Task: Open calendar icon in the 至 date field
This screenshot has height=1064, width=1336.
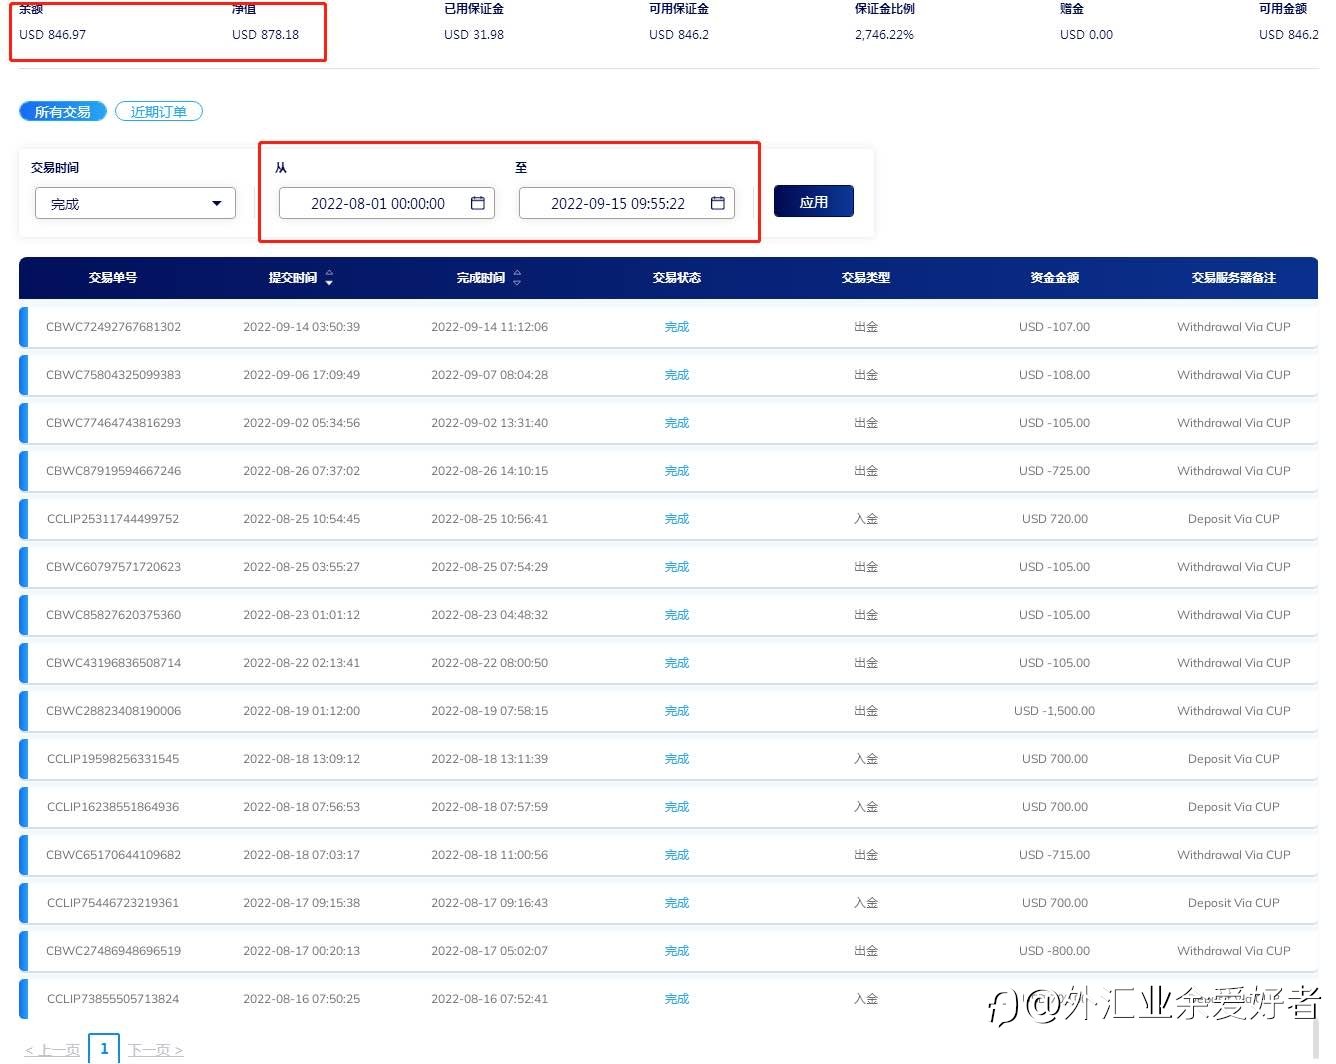Action: 718,203
